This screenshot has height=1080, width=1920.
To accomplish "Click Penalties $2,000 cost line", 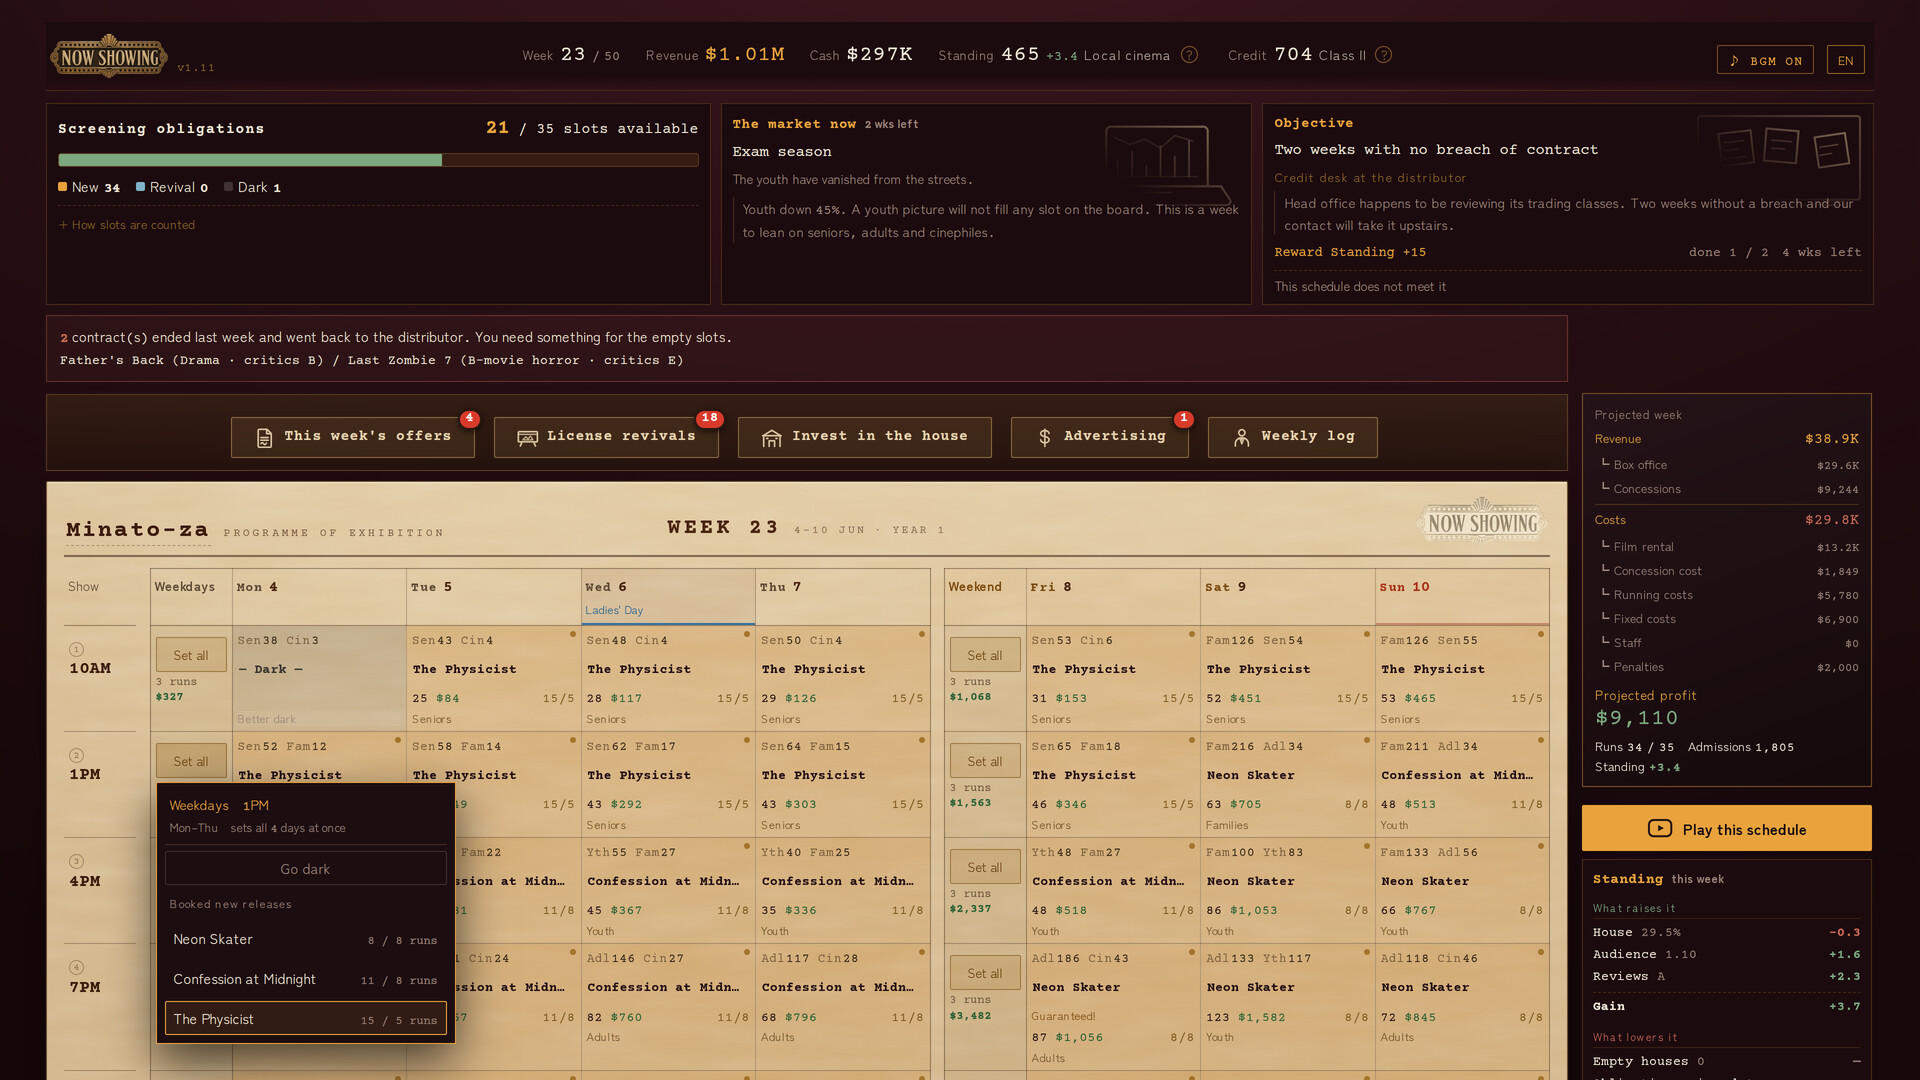I will (x=1726, y=667).
